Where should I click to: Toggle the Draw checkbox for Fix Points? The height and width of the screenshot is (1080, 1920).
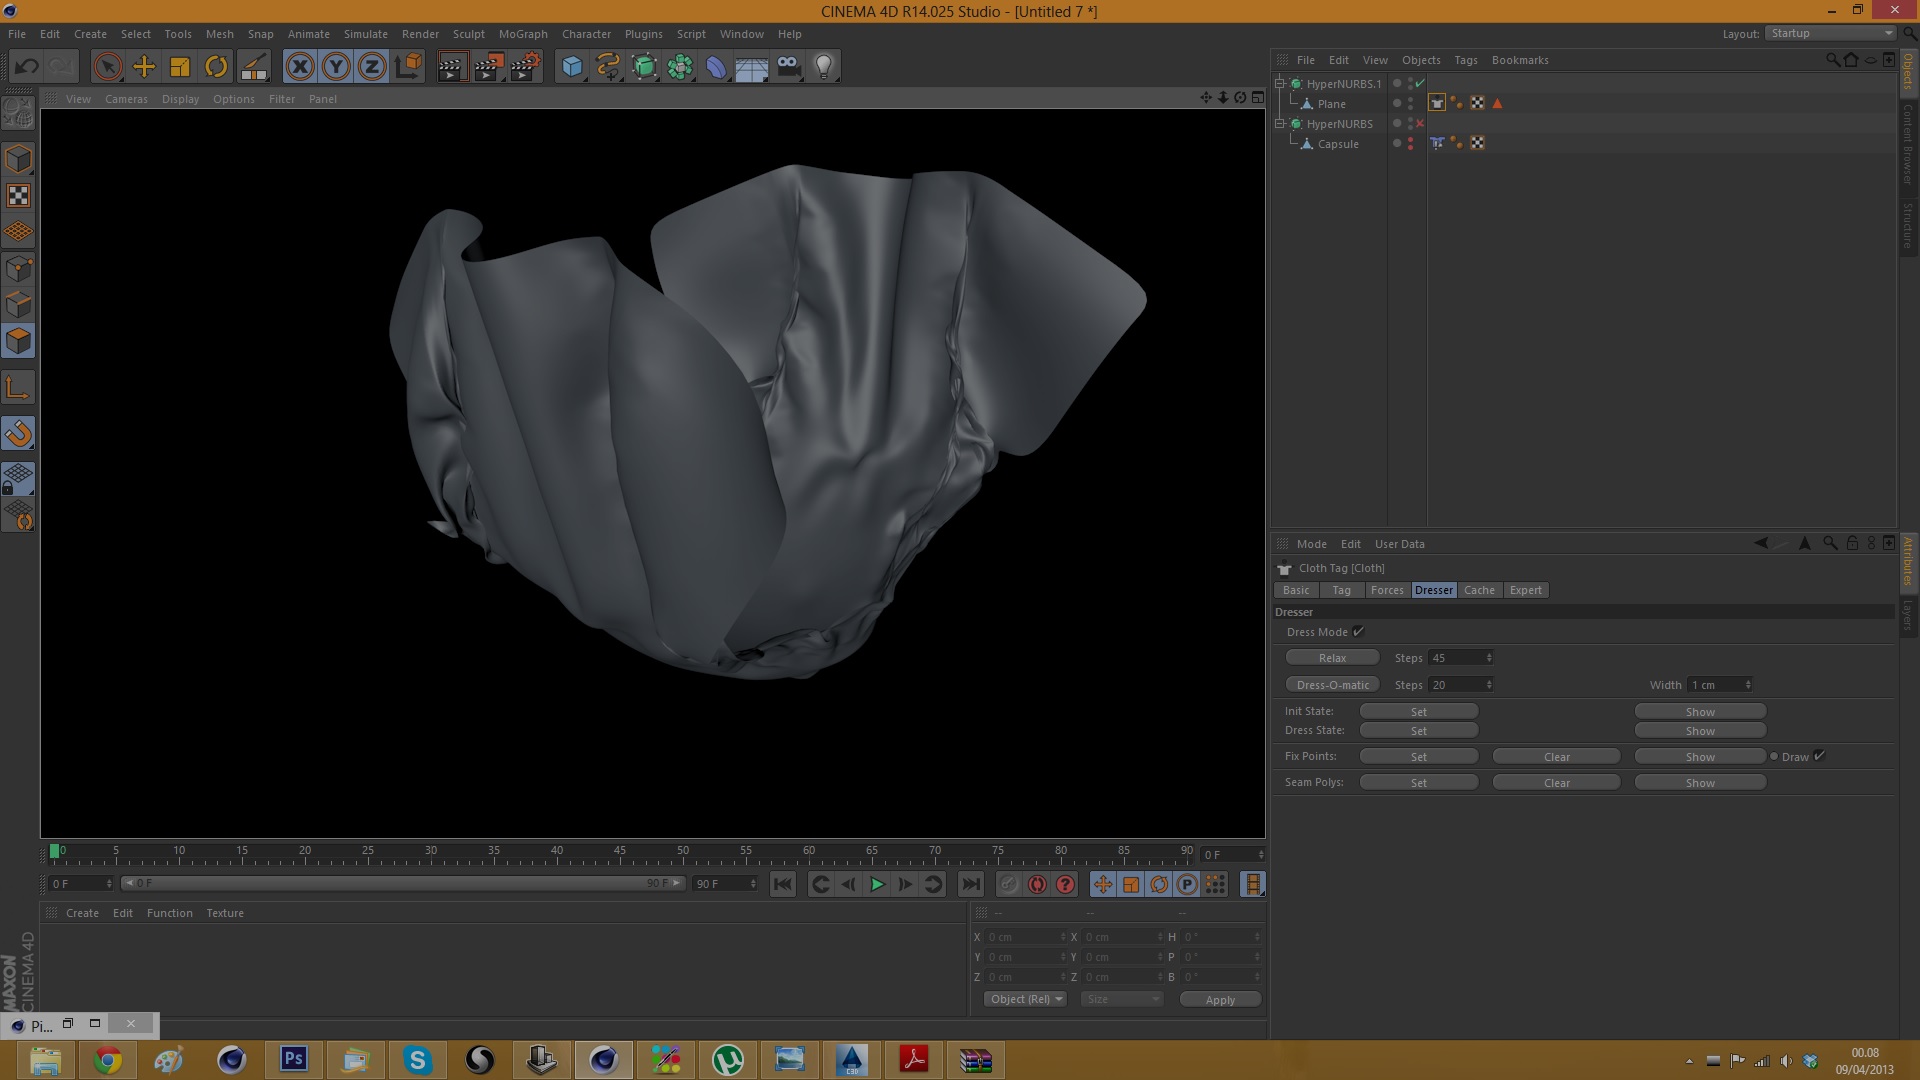tap(1819, 756)
